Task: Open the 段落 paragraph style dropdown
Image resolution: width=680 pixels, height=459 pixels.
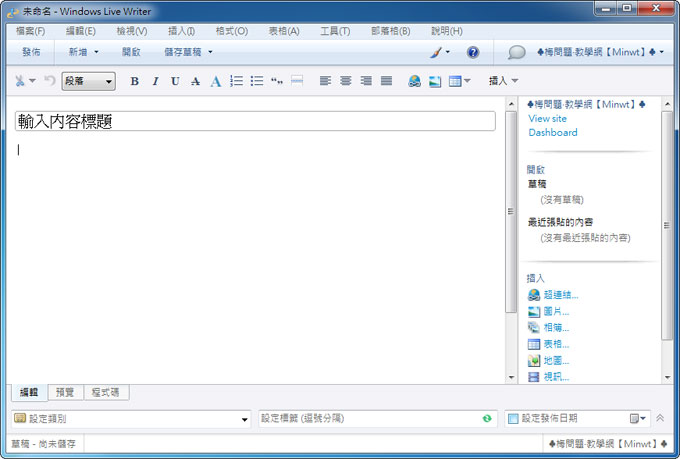Action: pos(88,81)
